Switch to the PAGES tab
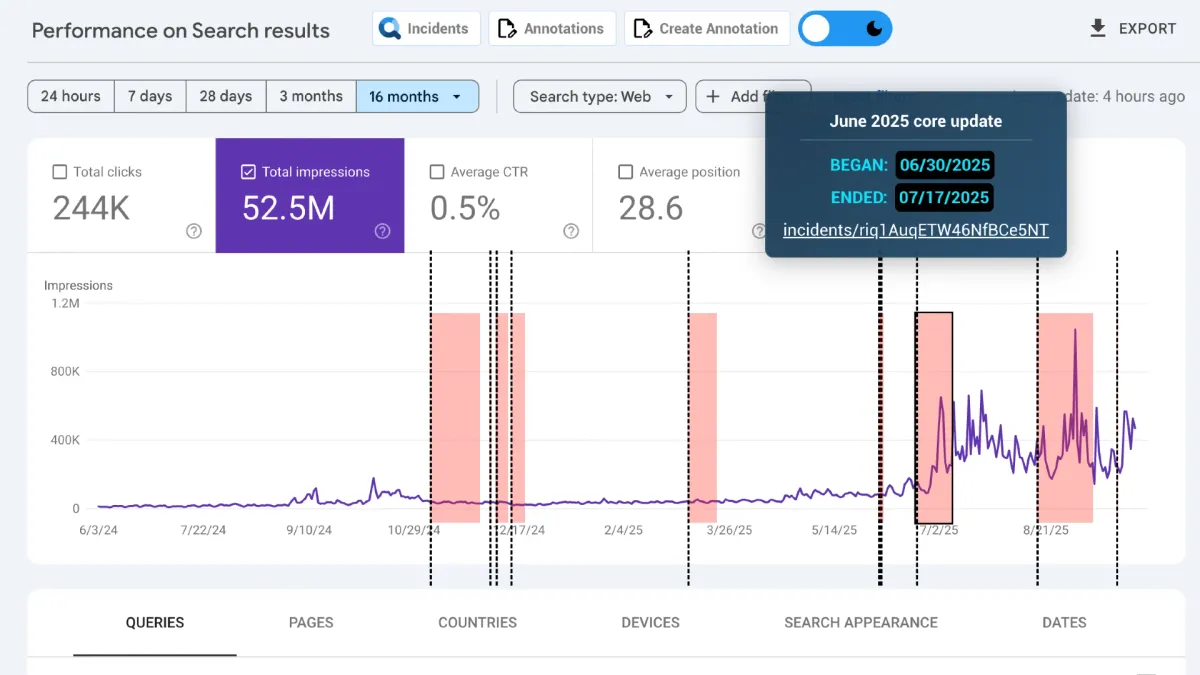The width and height of the screenshot is (1200, 675). click(311, 622)
